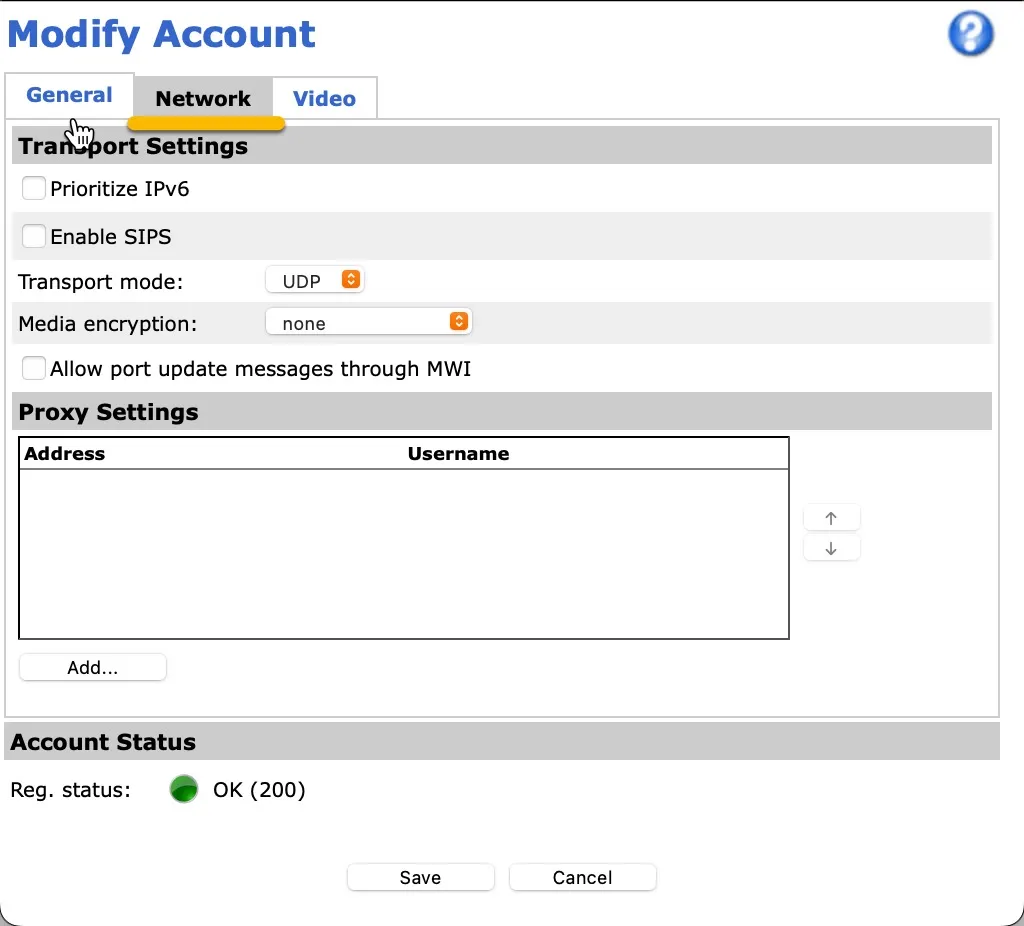Switch to the General tab
Screen dimensions: 1024x926
[69, 95]
